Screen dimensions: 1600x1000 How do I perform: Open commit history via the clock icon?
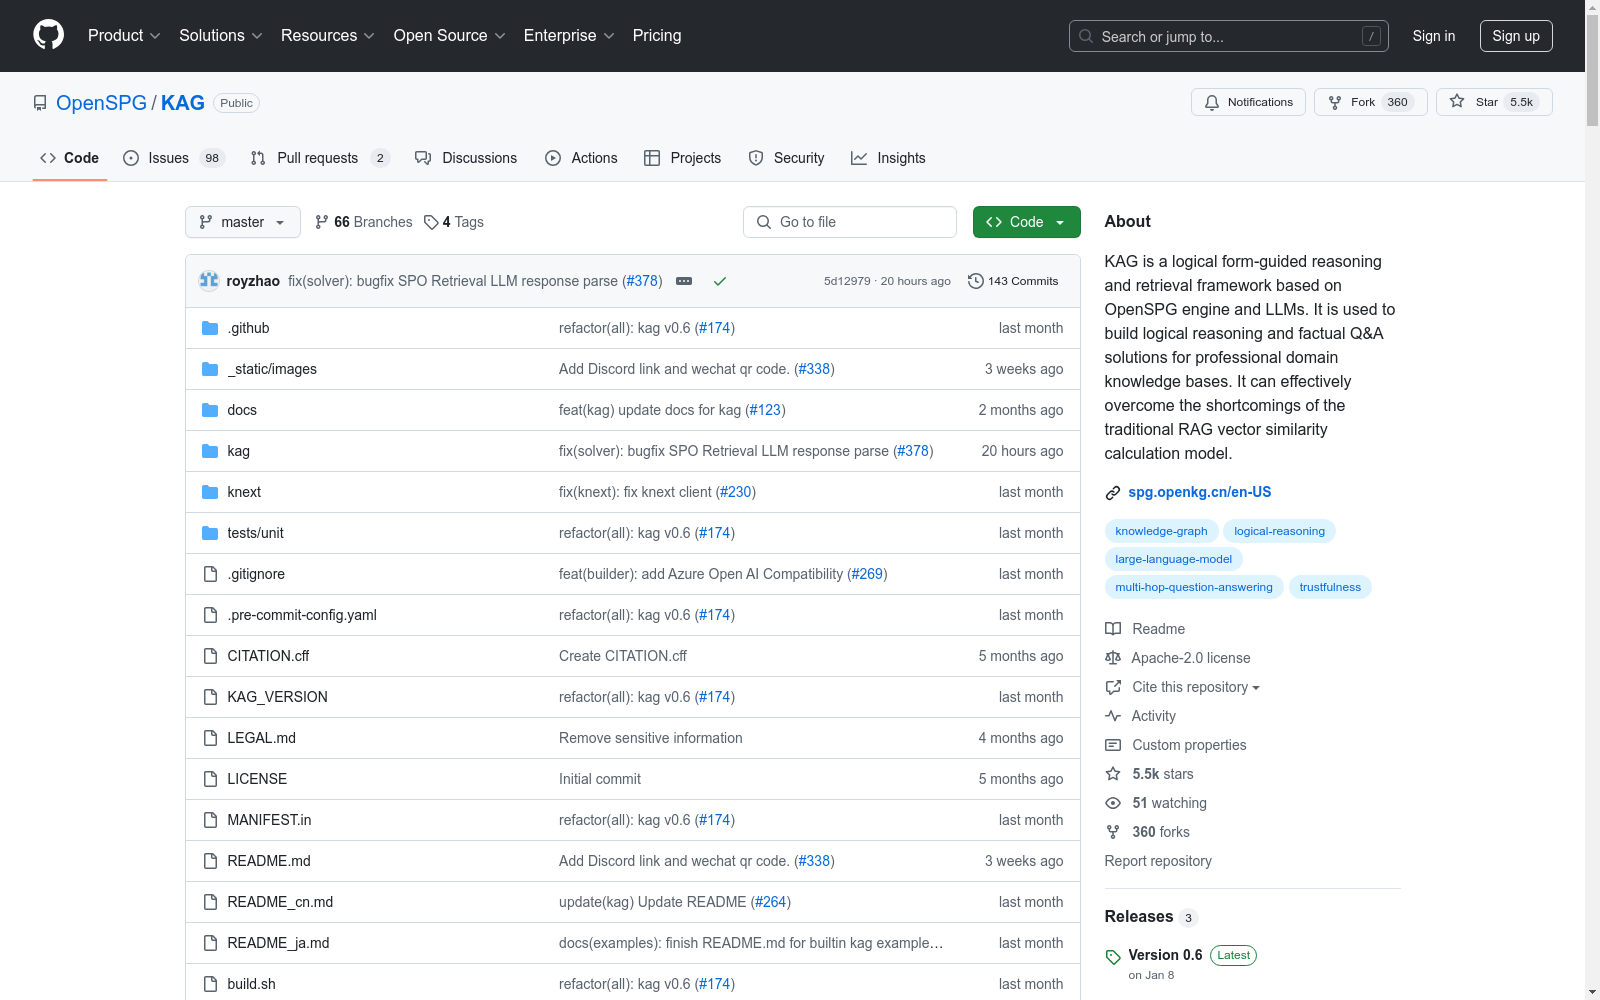976,281
